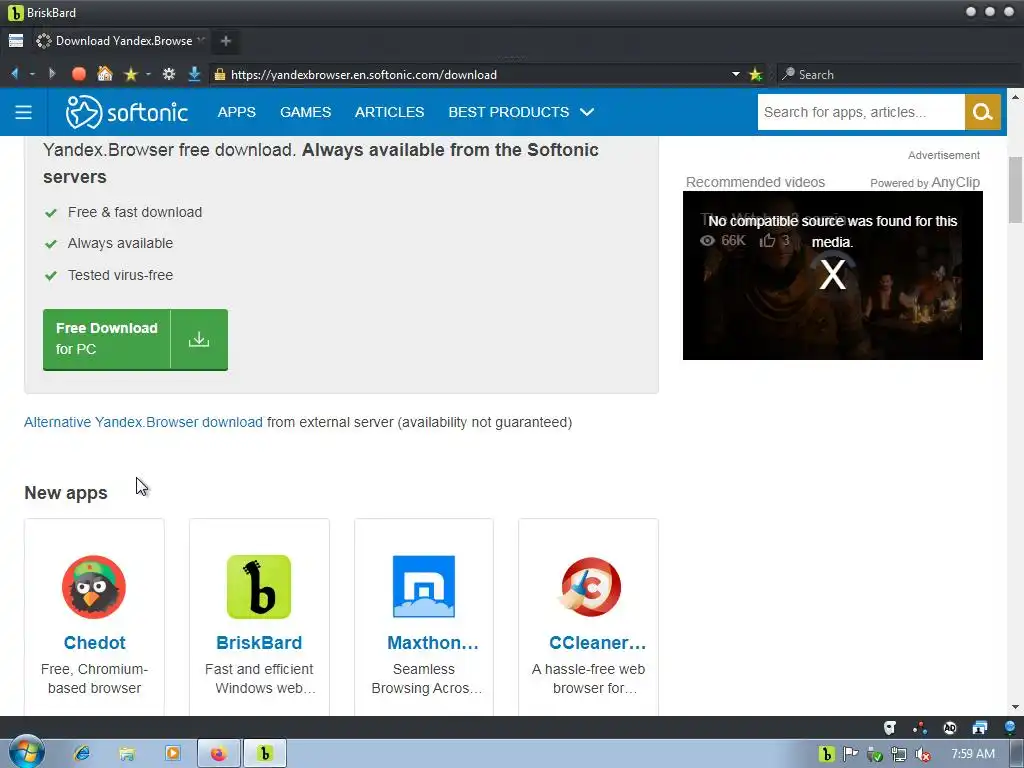Open the settings gear icon
This screenshot has width=1024, height=768.
click(169, 74)
